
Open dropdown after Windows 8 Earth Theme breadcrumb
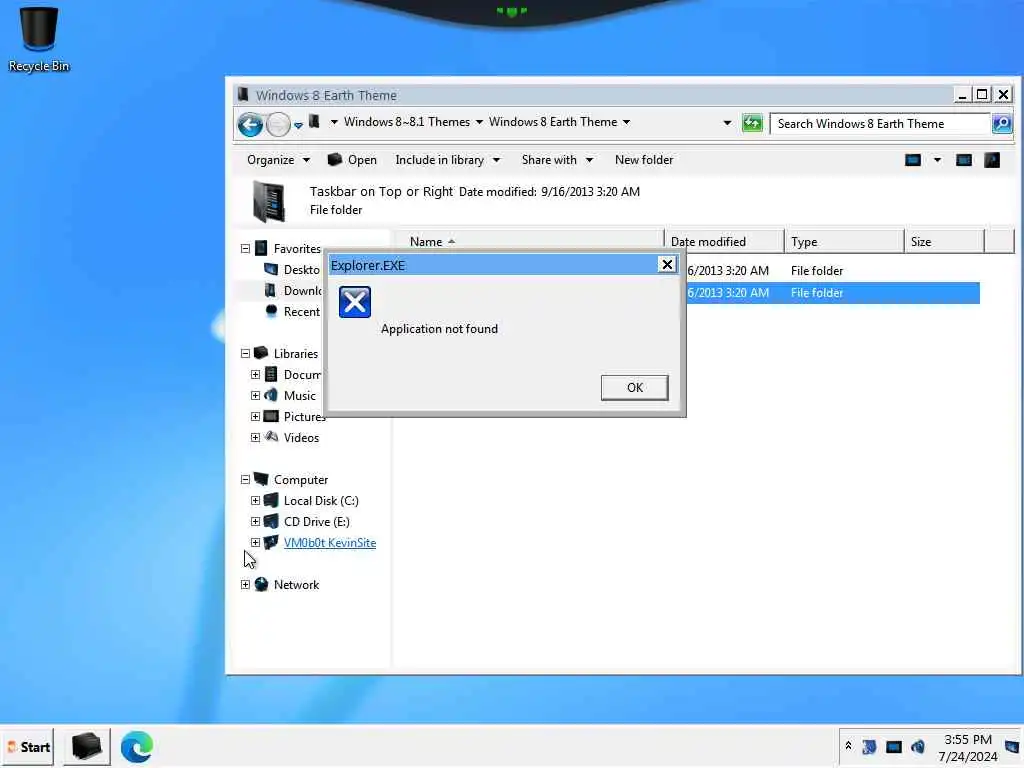626,122
